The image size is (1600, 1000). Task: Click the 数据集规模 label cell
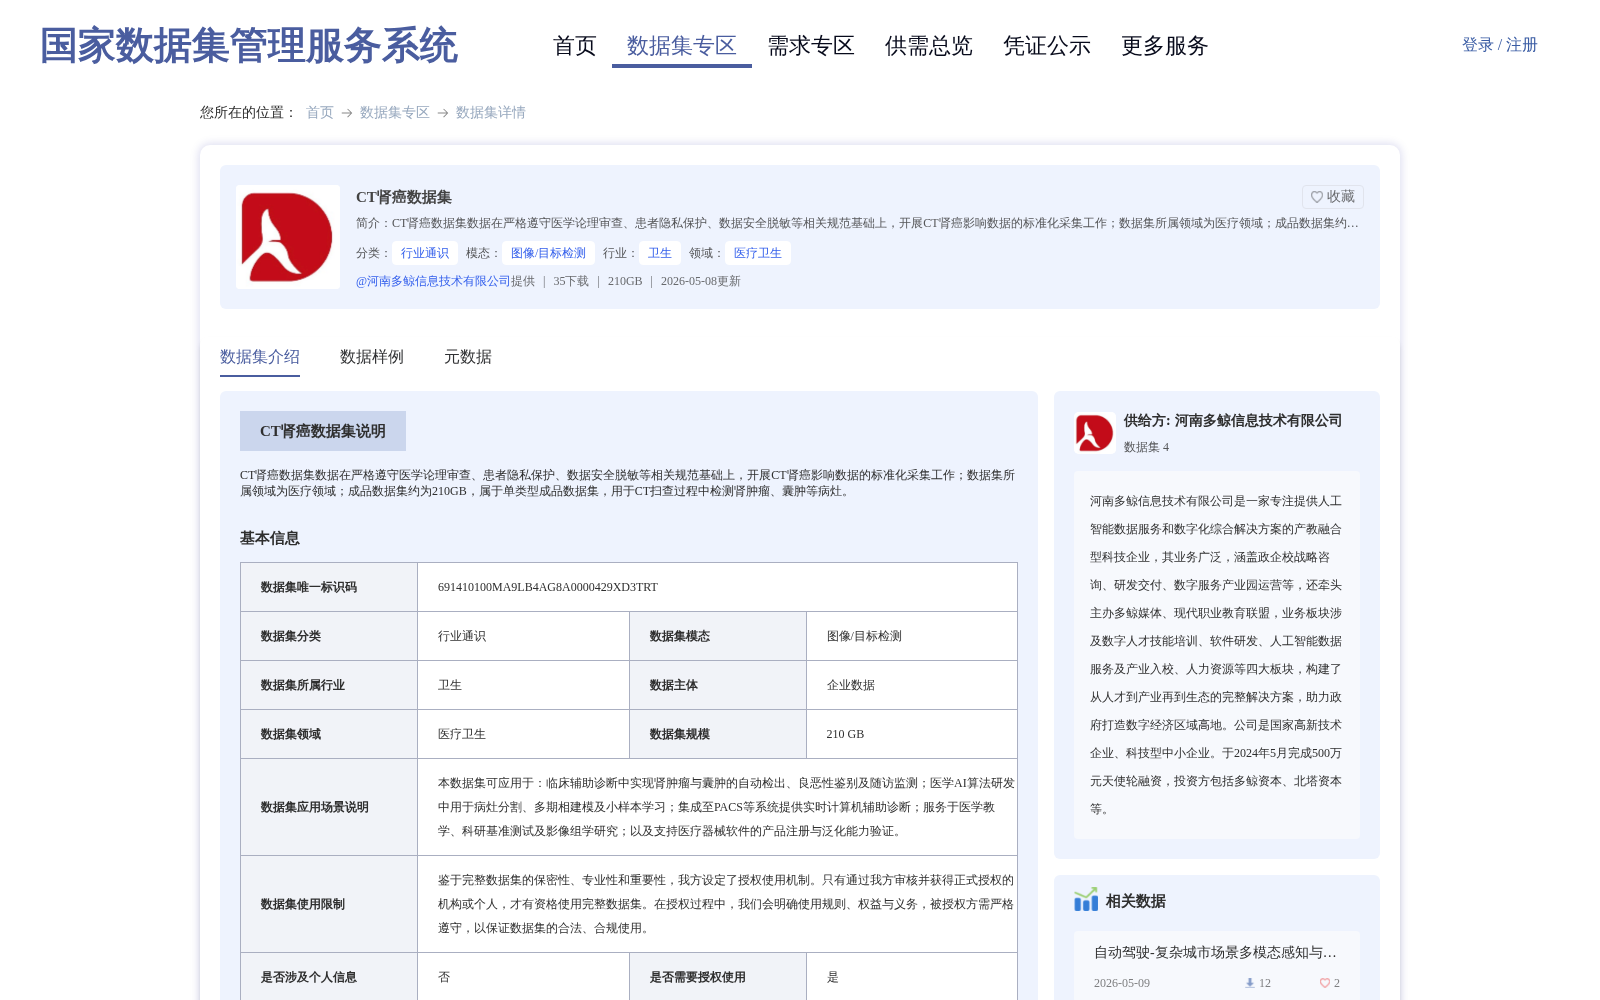click(x=718, y=734)
